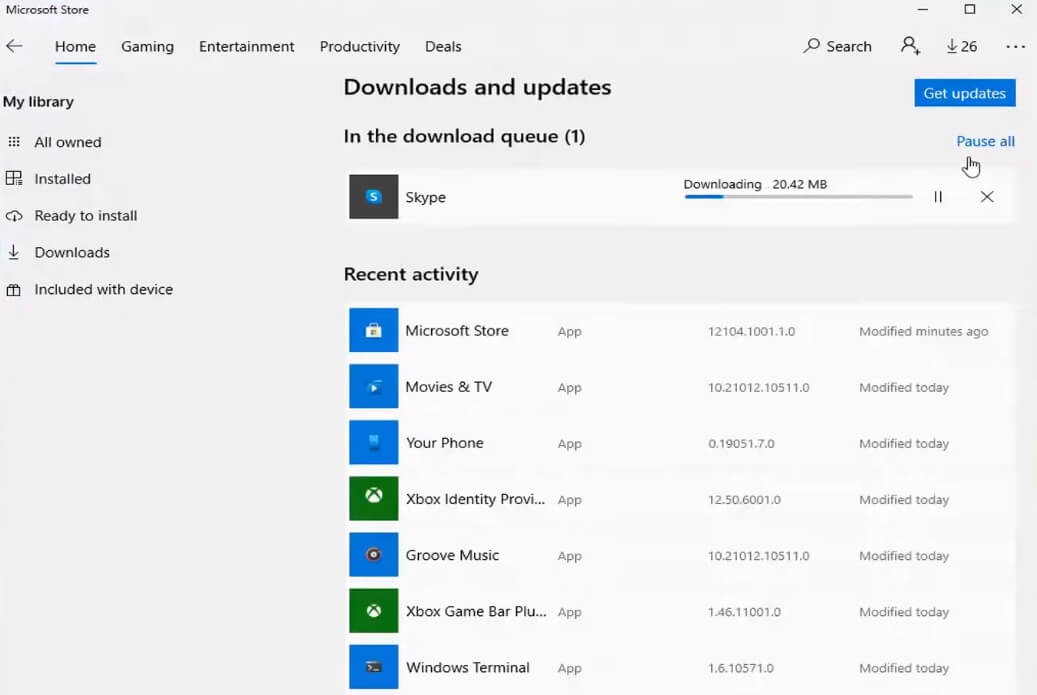Select Installed in My library

62,179
